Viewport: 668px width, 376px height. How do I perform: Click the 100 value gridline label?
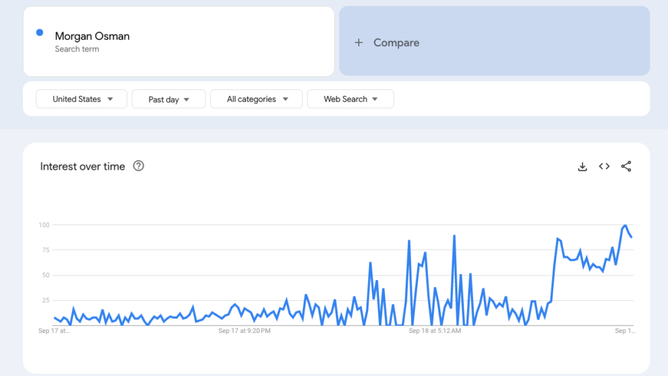tap(44, 225)
